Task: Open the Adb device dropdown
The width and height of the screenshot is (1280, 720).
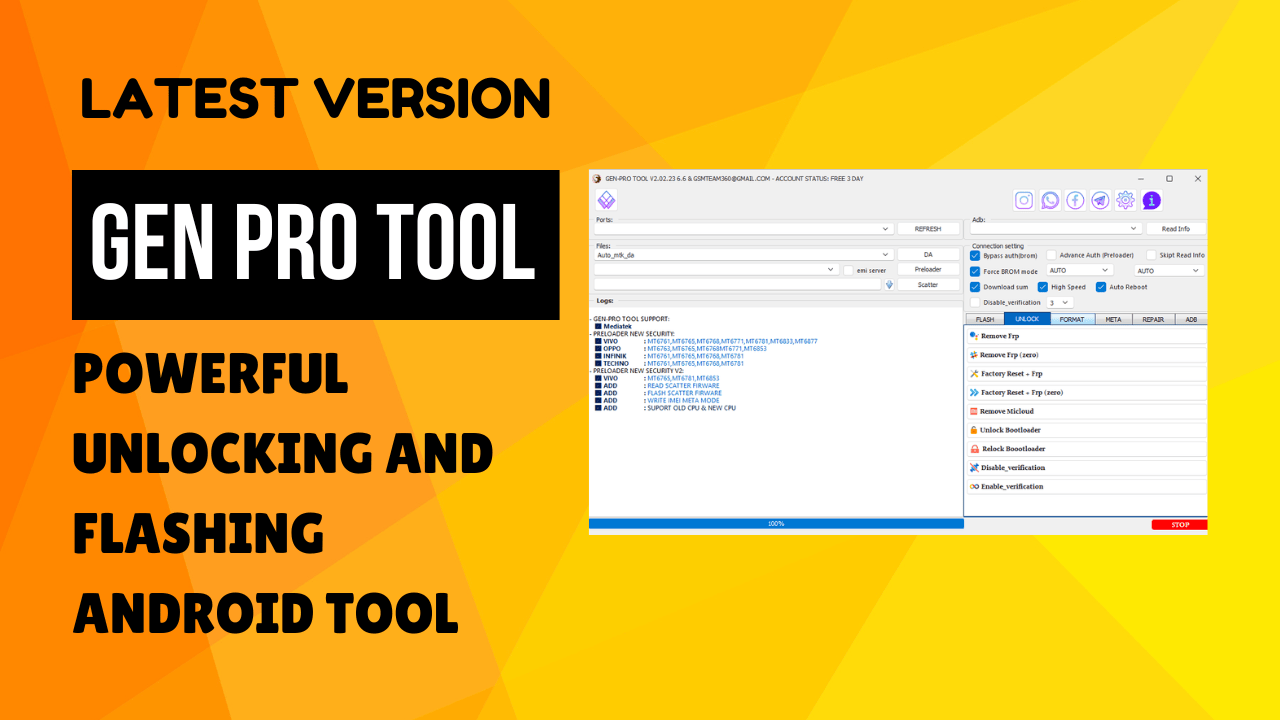Action: point(1056,228)
